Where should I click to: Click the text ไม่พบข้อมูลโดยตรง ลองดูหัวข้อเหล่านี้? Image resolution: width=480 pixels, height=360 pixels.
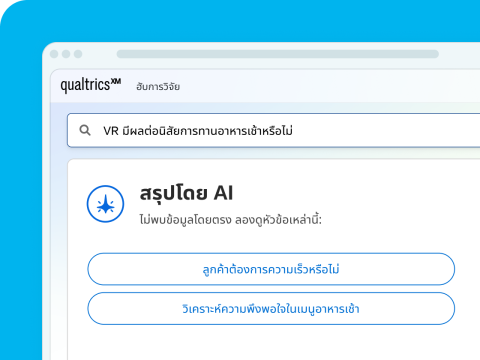point(230,220)
